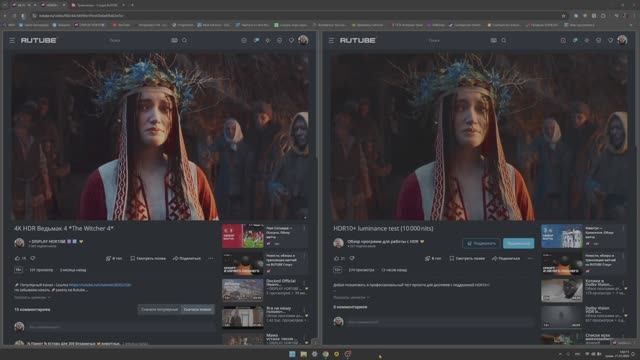Open options menu of Dolby Vision recommendation card
The width and height of the screenshot is (640, 360).
click(624, 311)
